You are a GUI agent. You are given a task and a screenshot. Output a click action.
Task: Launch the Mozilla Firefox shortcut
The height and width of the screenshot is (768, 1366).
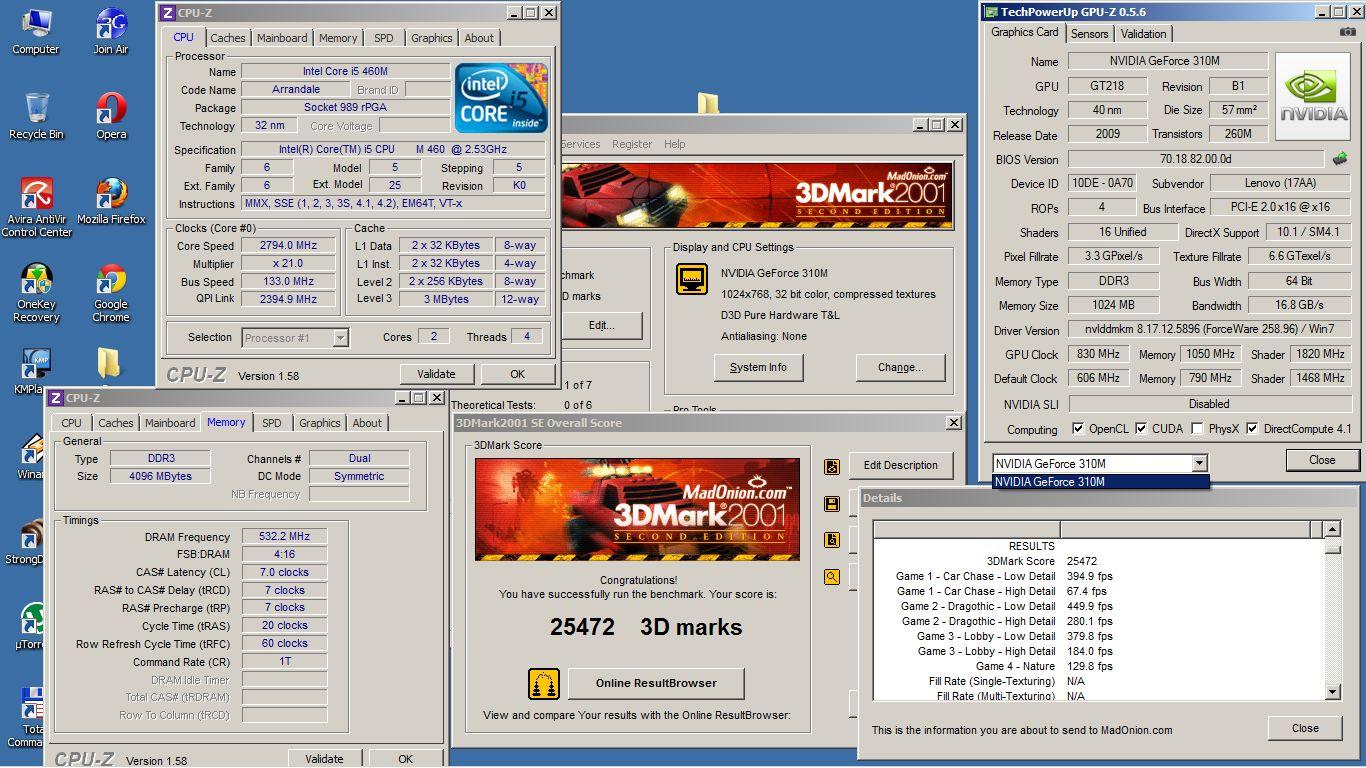111,201
